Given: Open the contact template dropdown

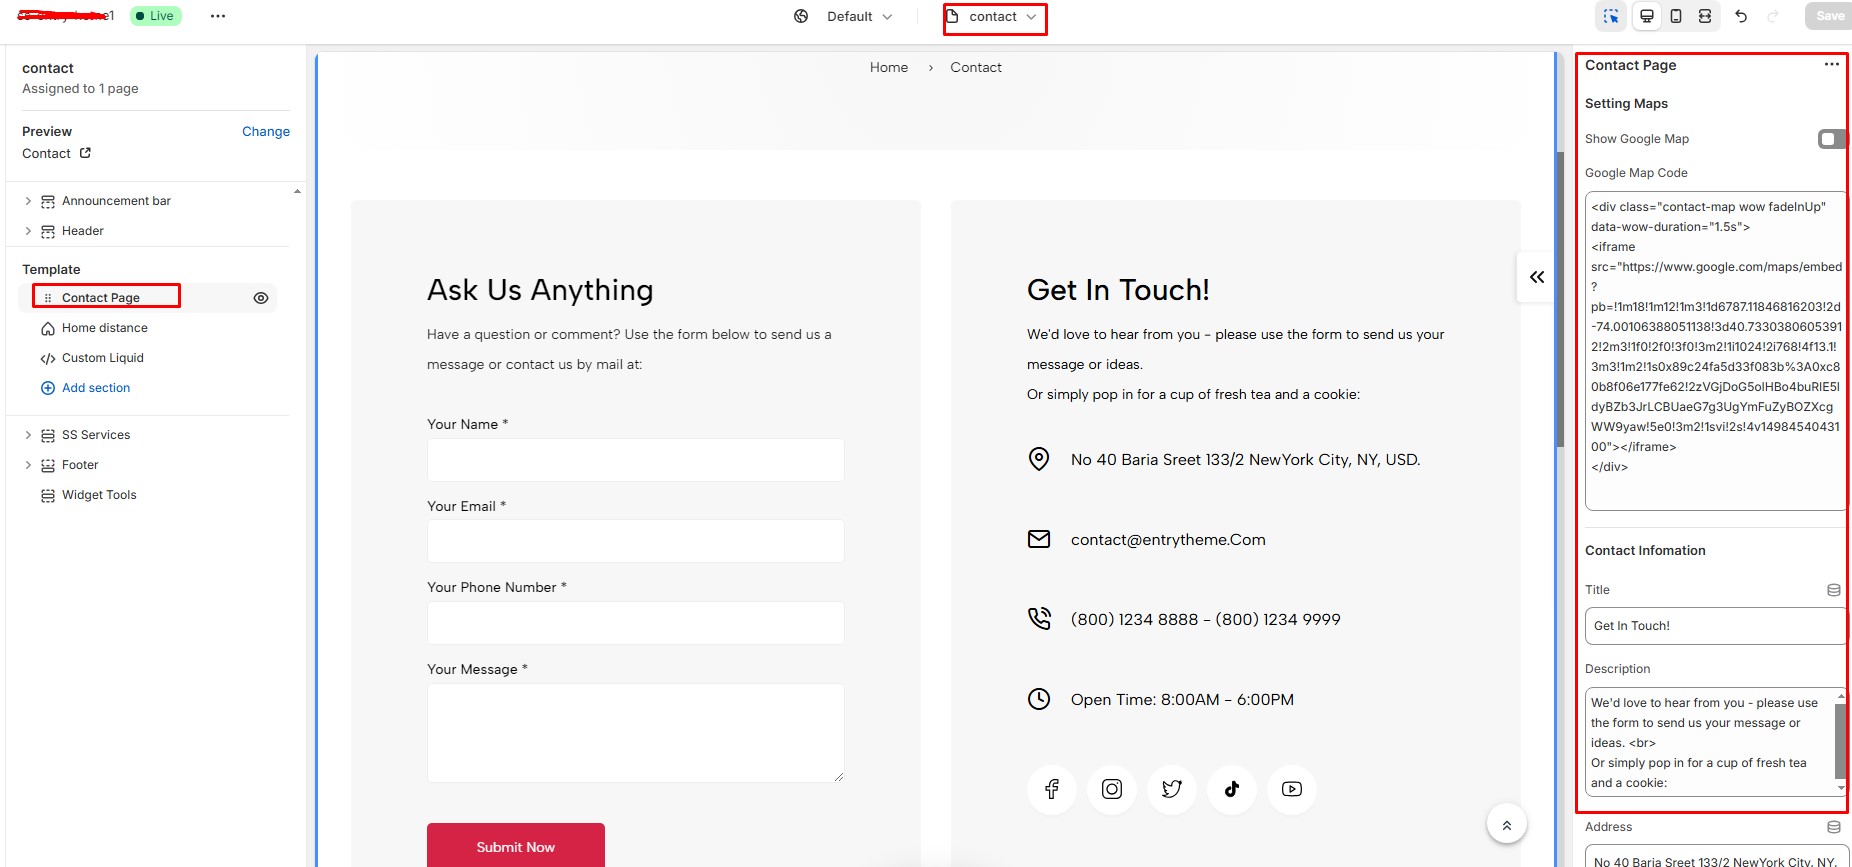Looking at the screenshot, I should point(994,17).
